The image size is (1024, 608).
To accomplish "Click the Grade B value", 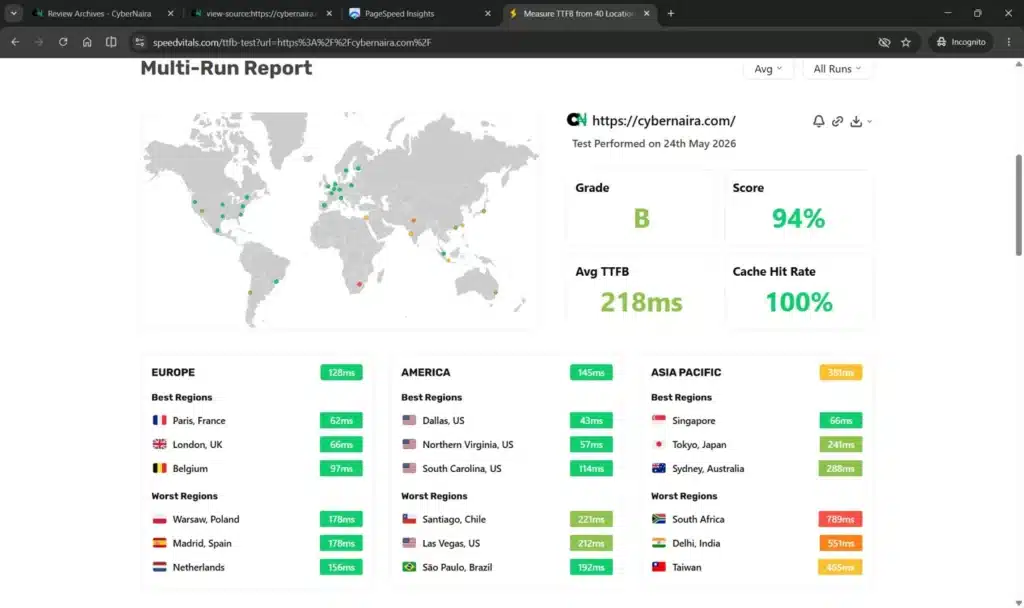I will click(641, 218).
